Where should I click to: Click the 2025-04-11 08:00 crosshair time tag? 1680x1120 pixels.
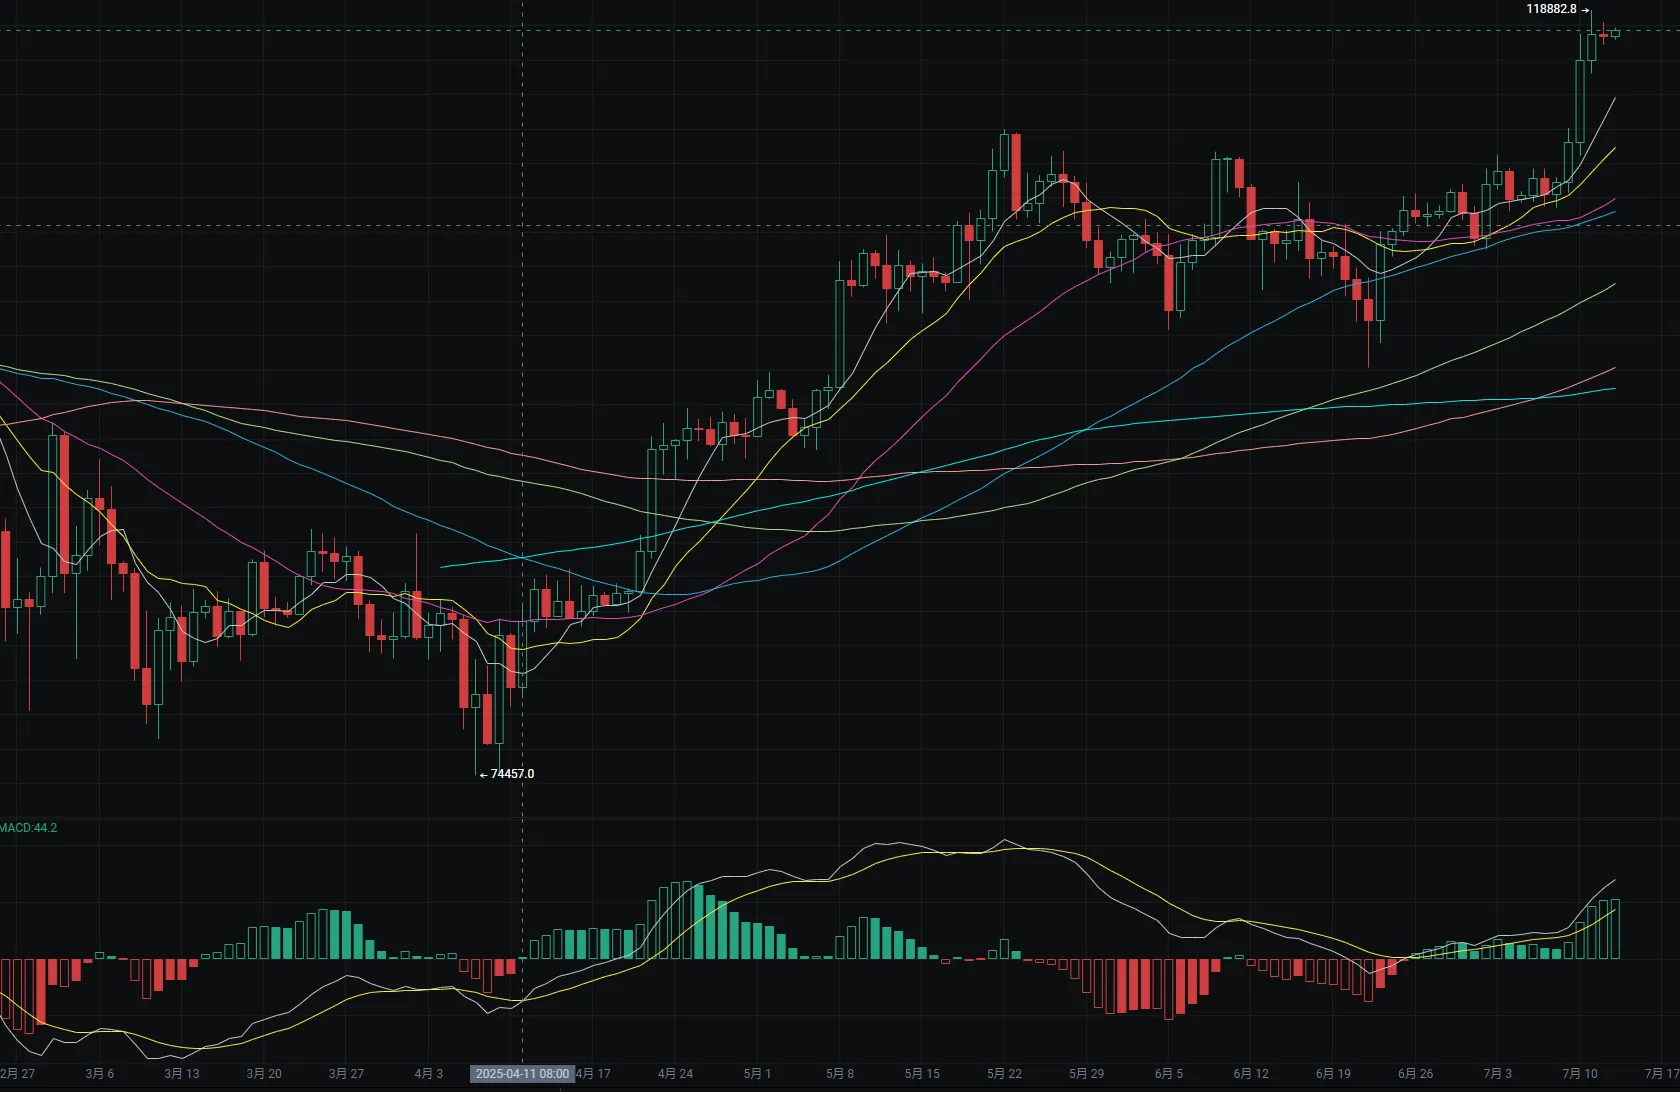coord(522,1074)
